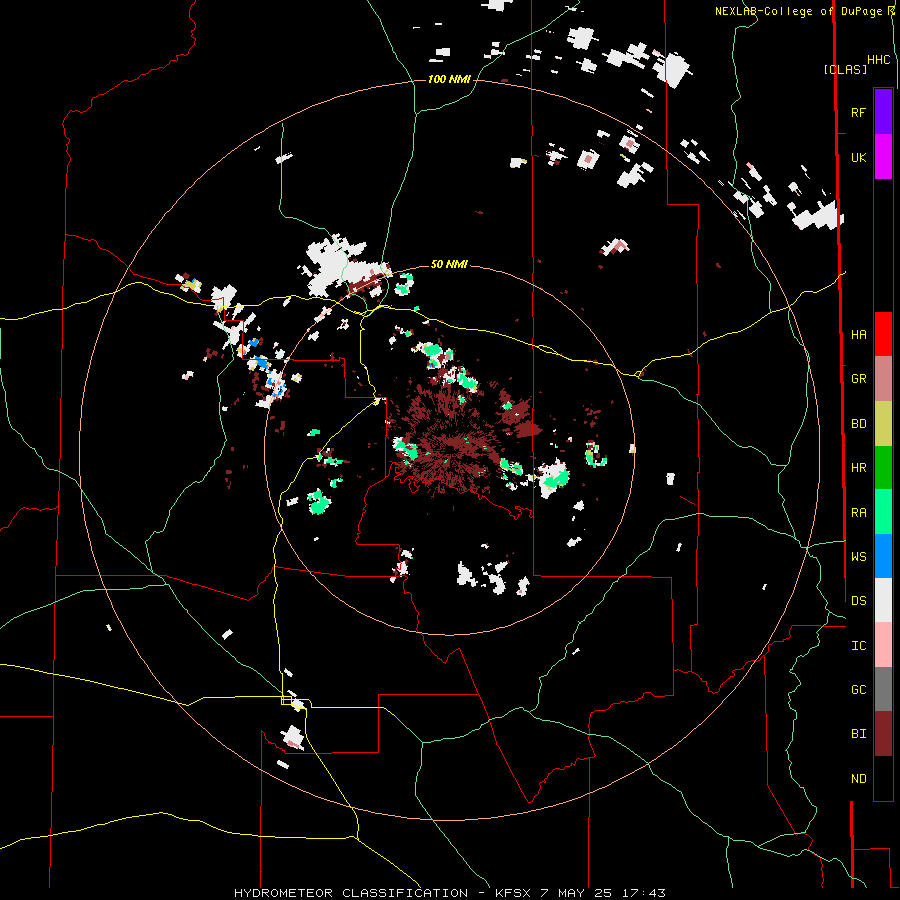This screenshot has height=900, width=900.
Task: Select the GC gray legend swatch
Action: tap(883, 689)
